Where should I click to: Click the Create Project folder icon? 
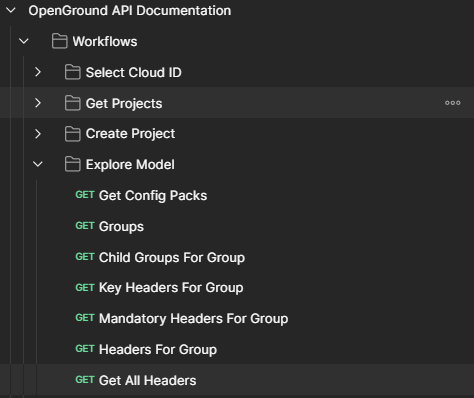pyautogui.click(x=72, y=134)
